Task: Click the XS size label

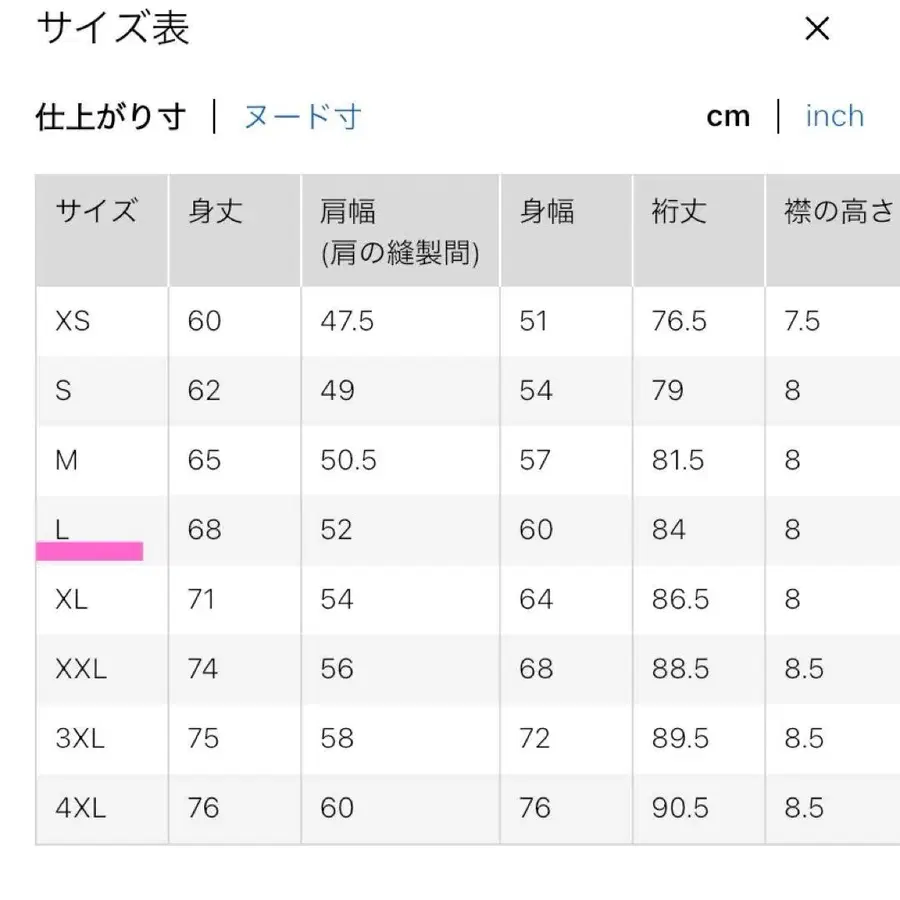Action: coord(74,321)
